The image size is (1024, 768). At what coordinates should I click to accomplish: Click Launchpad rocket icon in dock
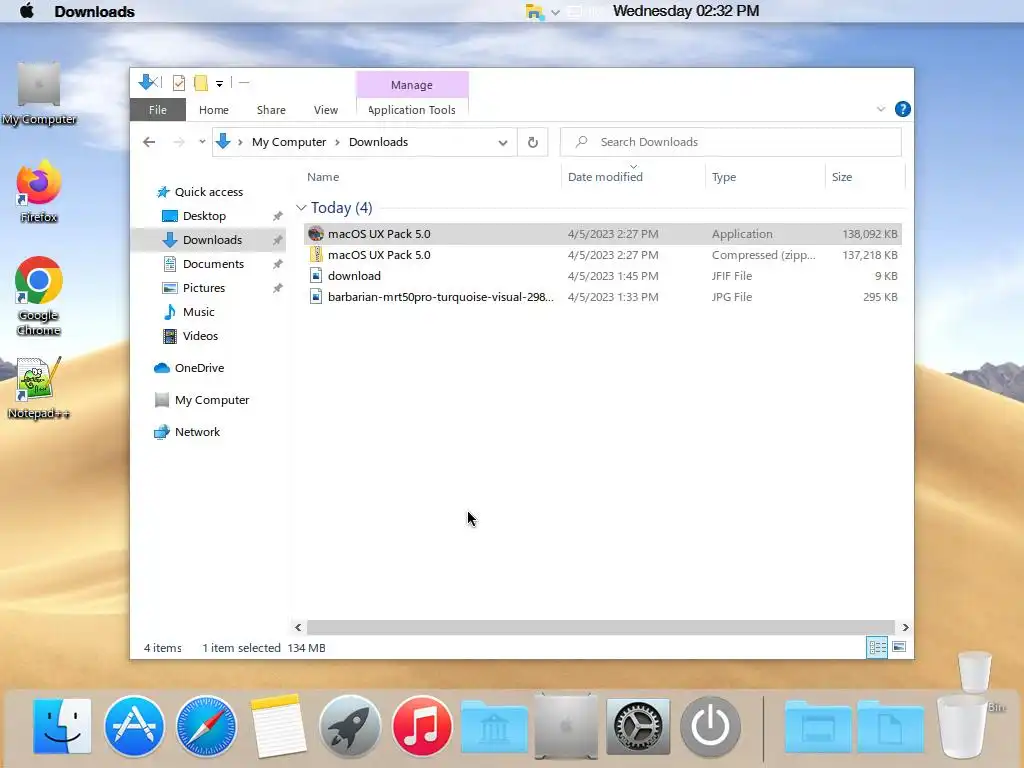[x=350, y=726]
